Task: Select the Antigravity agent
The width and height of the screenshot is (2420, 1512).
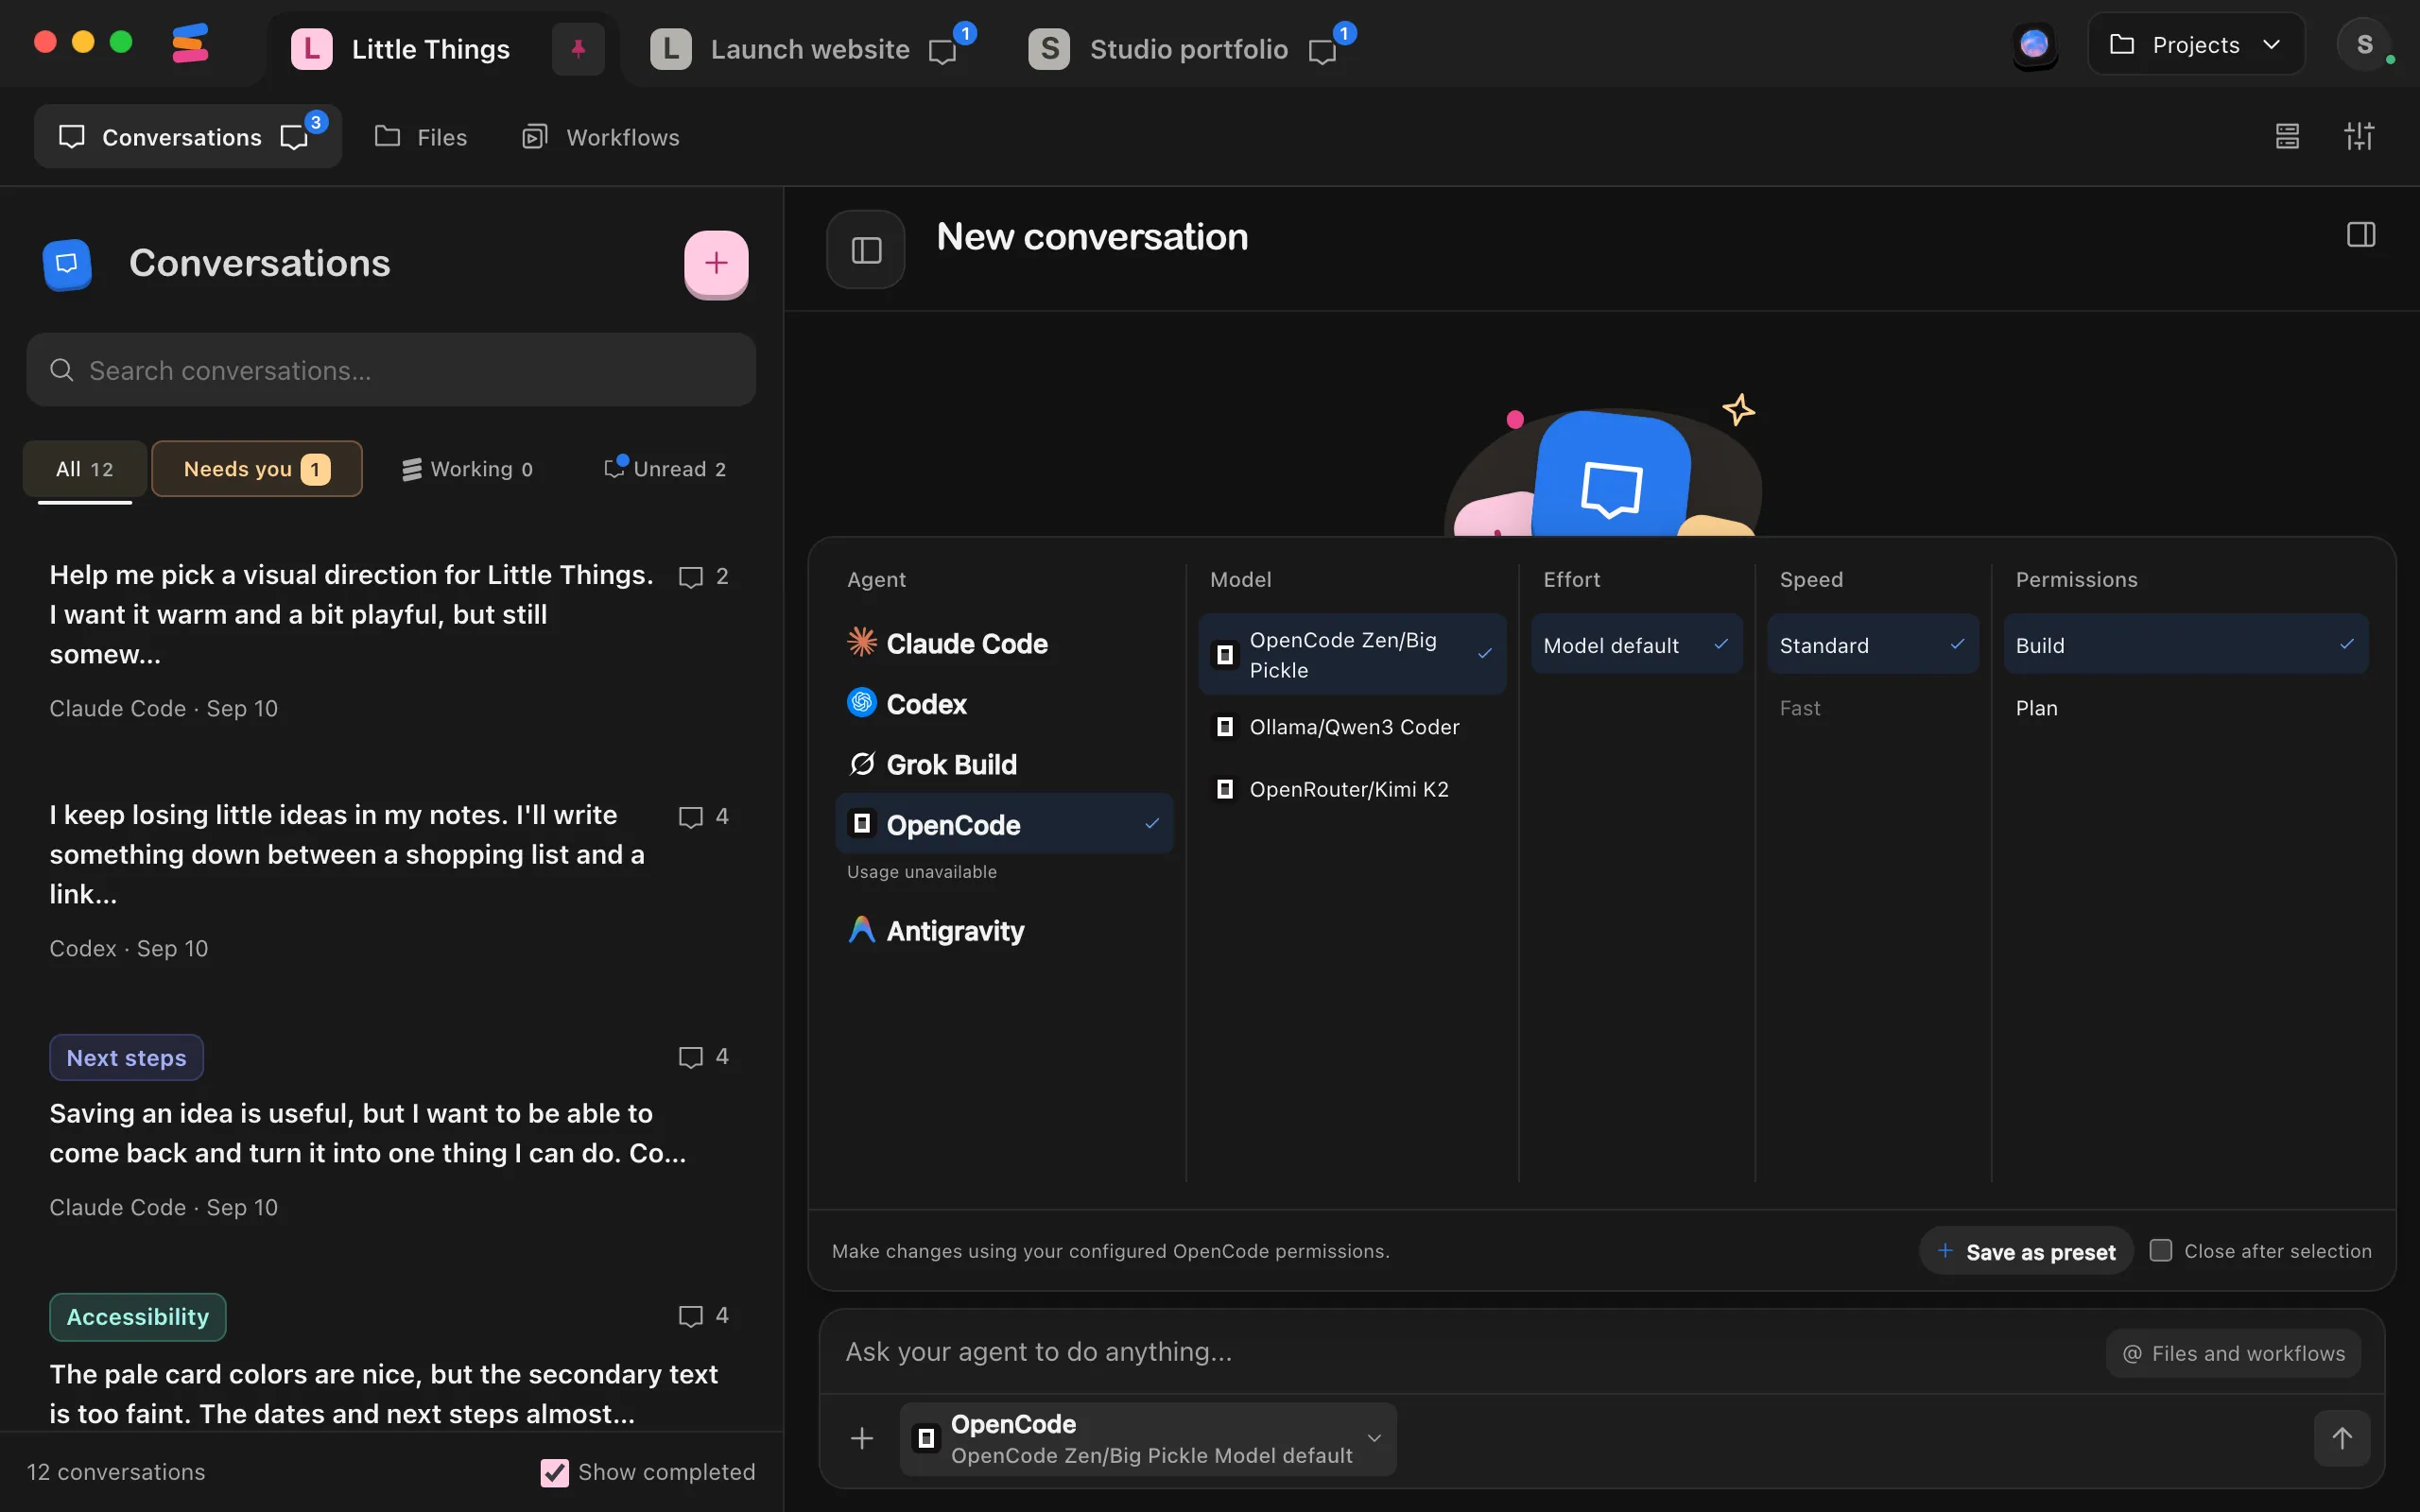Action: pyautogui.click(x=1004, y=931)
